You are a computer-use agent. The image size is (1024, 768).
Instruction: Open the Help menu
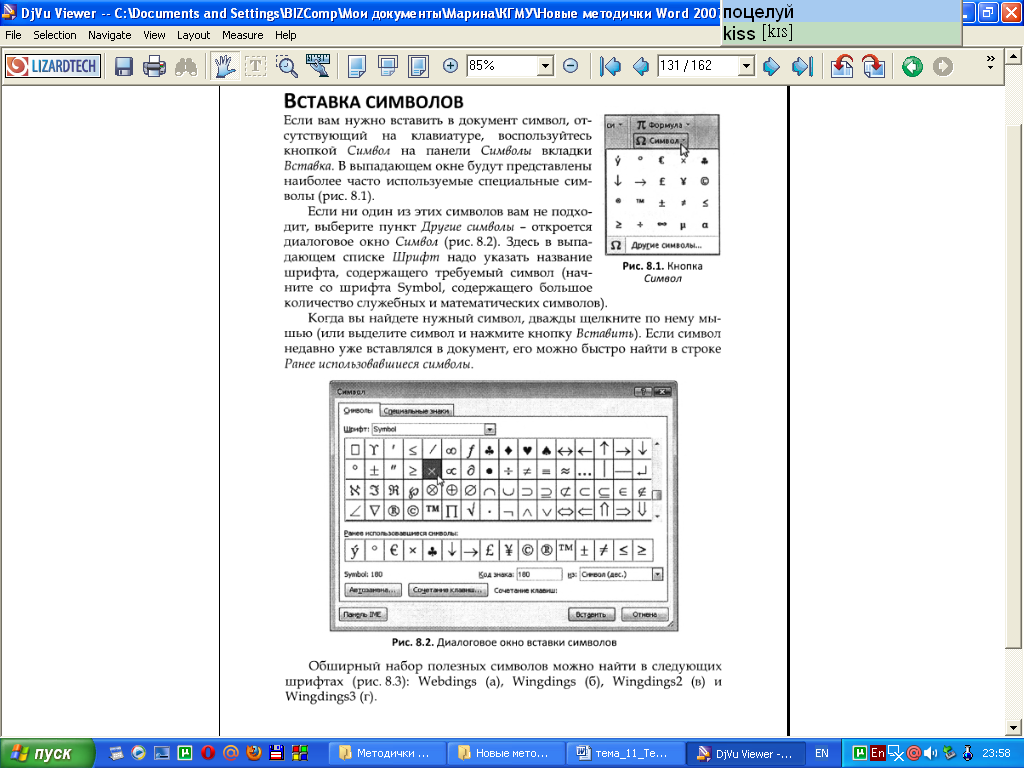[285, 35]
